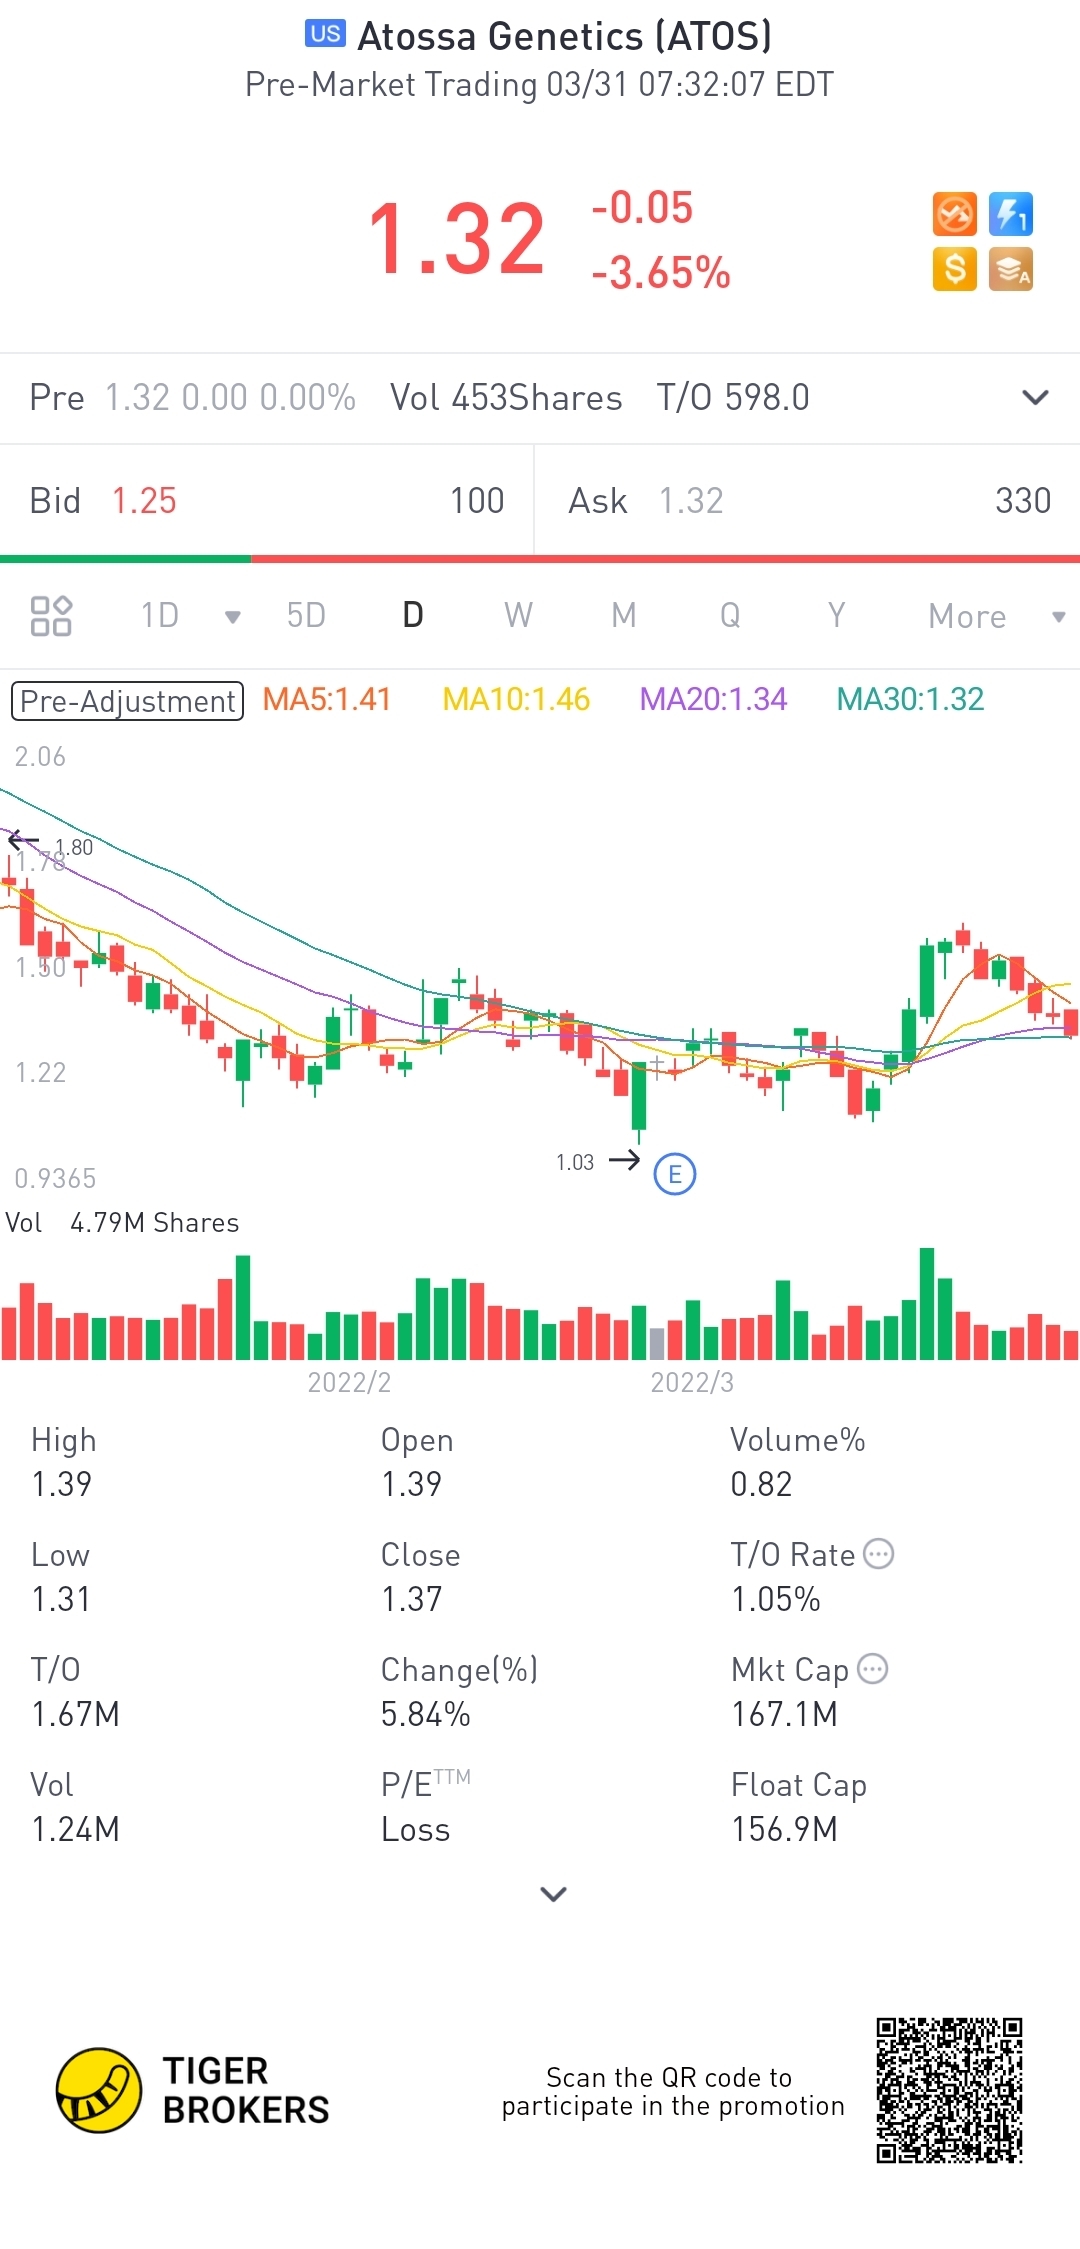Tap the blue lightning bolt icon
Screen dimensions: 1080x2249
tap(1011, 214)
